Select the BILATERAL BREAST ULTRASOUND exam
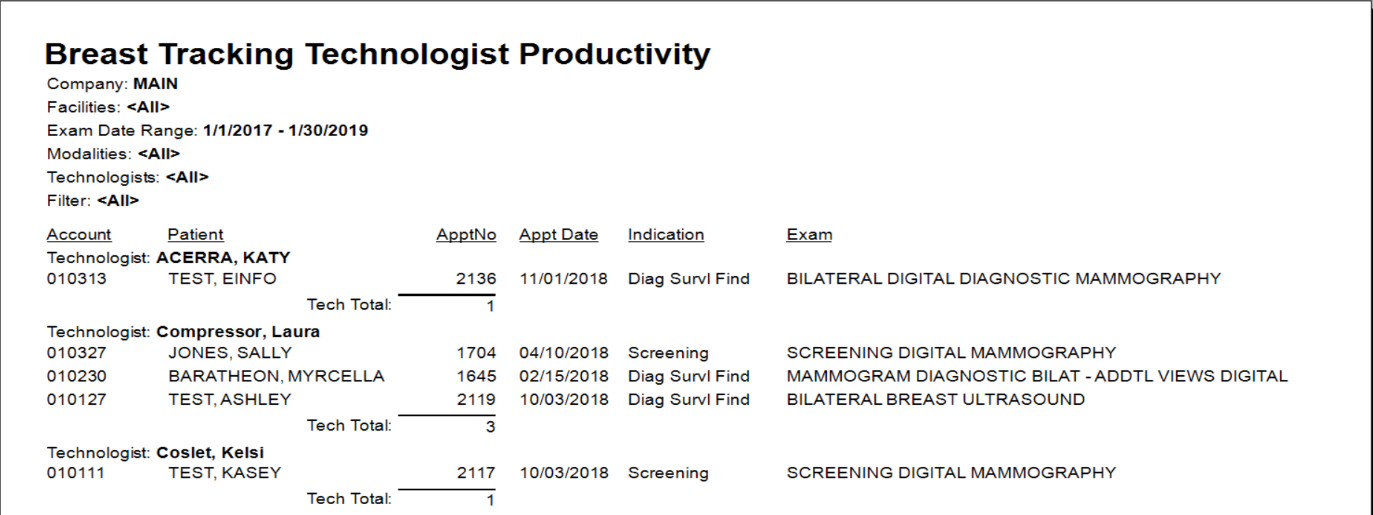This screenshot has height=515, width=1373. (935, 400)
